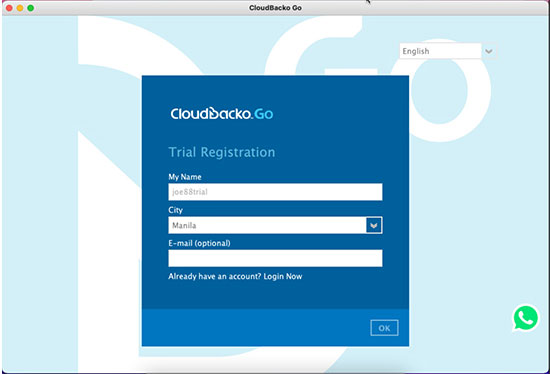Click the E-mail (optional) input field
The height and width of the screenshot is (374, 550).
(275, 258)
